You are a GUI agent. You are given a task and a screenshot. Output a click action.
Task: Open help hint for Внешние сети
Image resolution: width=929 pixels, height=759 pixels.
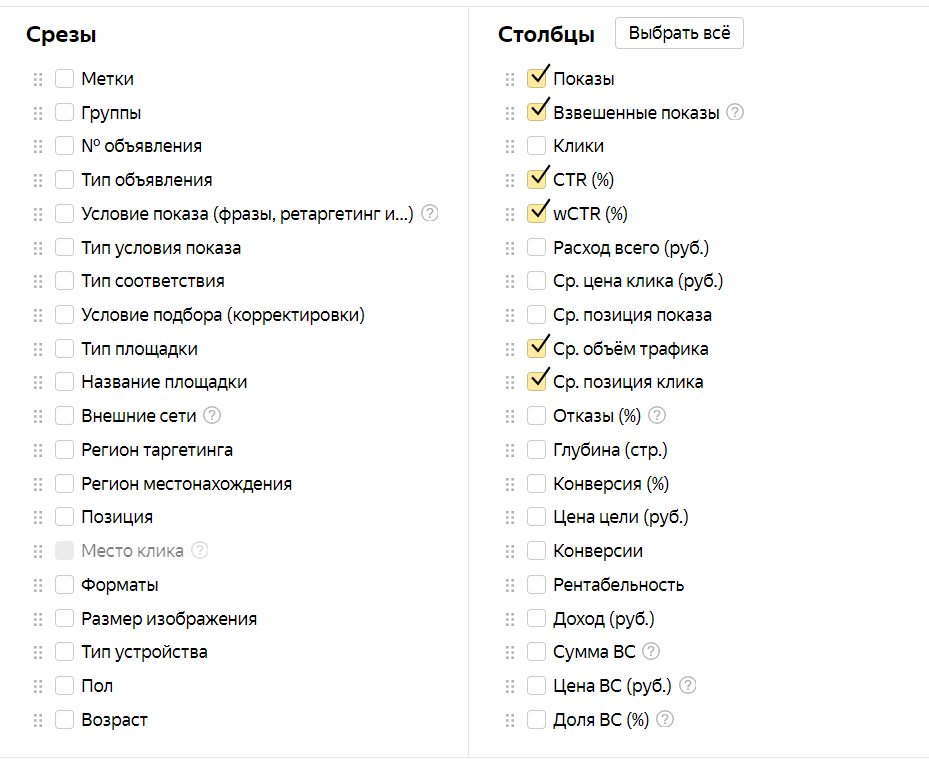click(212, 415)
